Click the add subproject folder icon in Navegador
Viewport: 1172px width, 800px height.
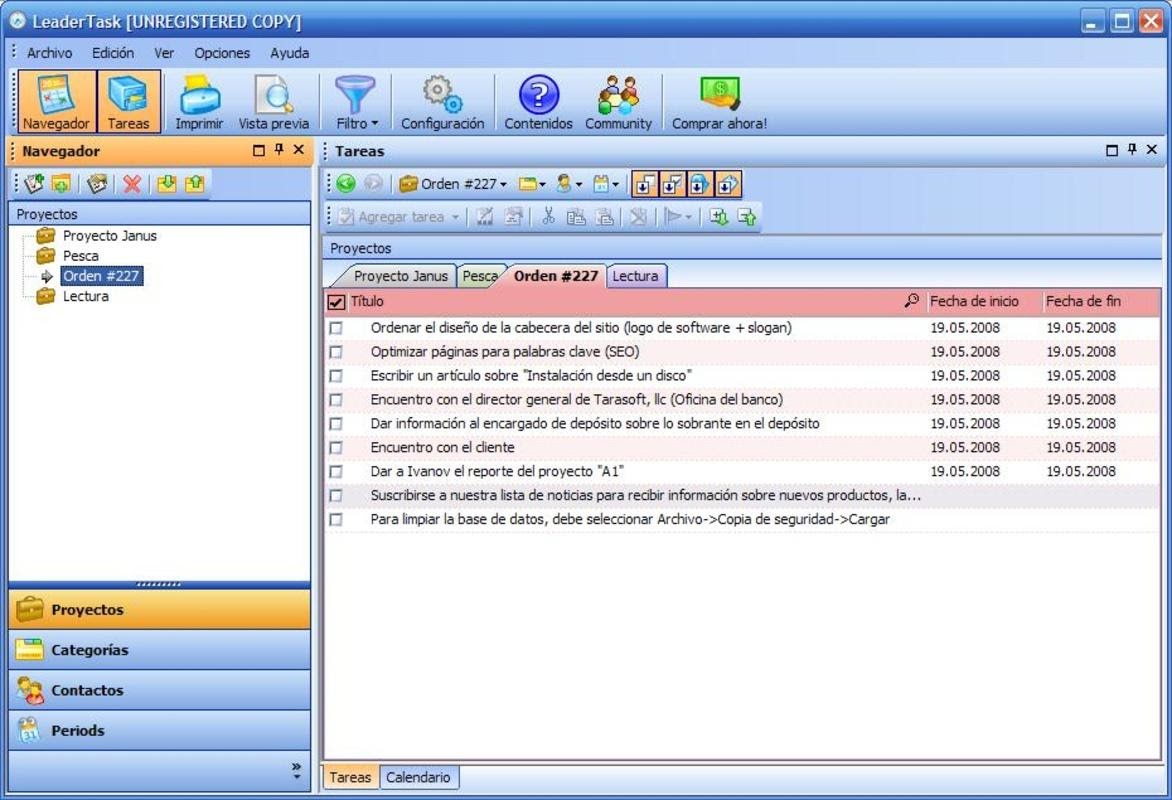(61, 184)
